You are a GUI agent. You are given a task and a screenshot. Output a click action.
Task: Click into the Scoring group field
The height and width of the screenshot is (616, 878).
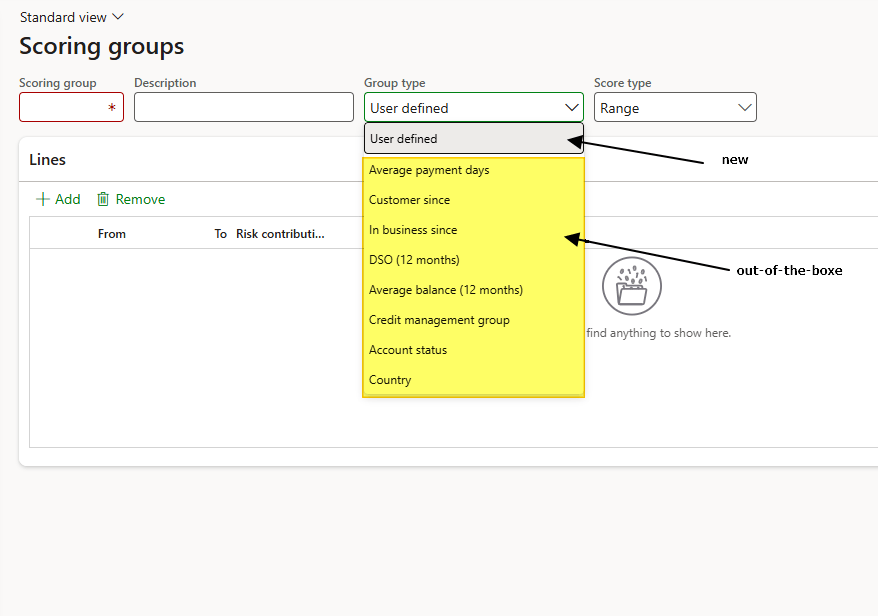pyautogui.click(x=64, y=108)
